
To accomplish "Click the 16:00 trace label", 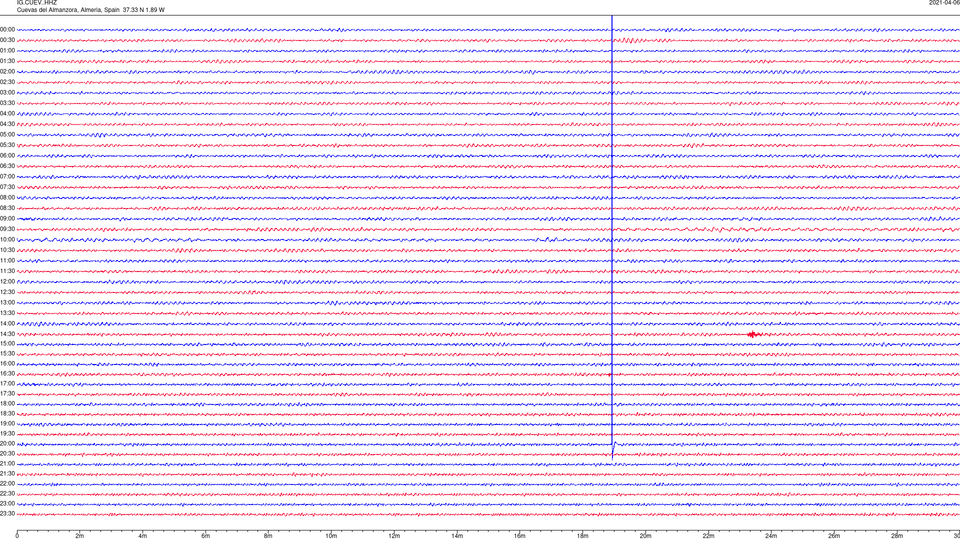I will pyautogui.click(x=7, y=364).
